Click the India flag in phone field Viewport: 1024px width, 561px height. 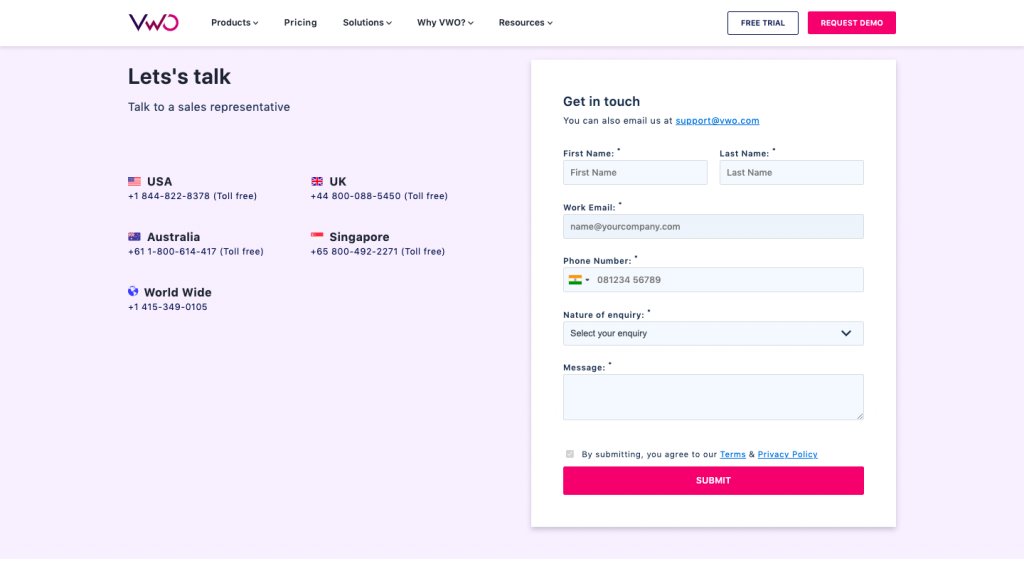(575, 280)
